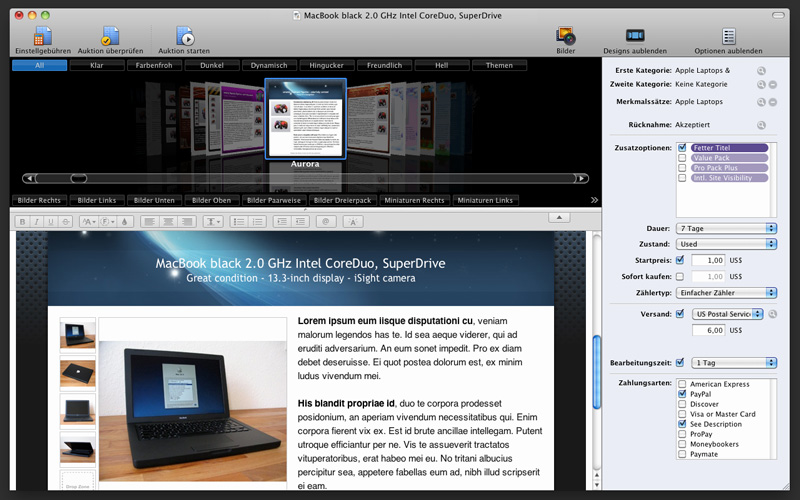Insert a numbered list
Image resolution: width=800 pixels, height=500 pixels.
click(x=258, y=221)
